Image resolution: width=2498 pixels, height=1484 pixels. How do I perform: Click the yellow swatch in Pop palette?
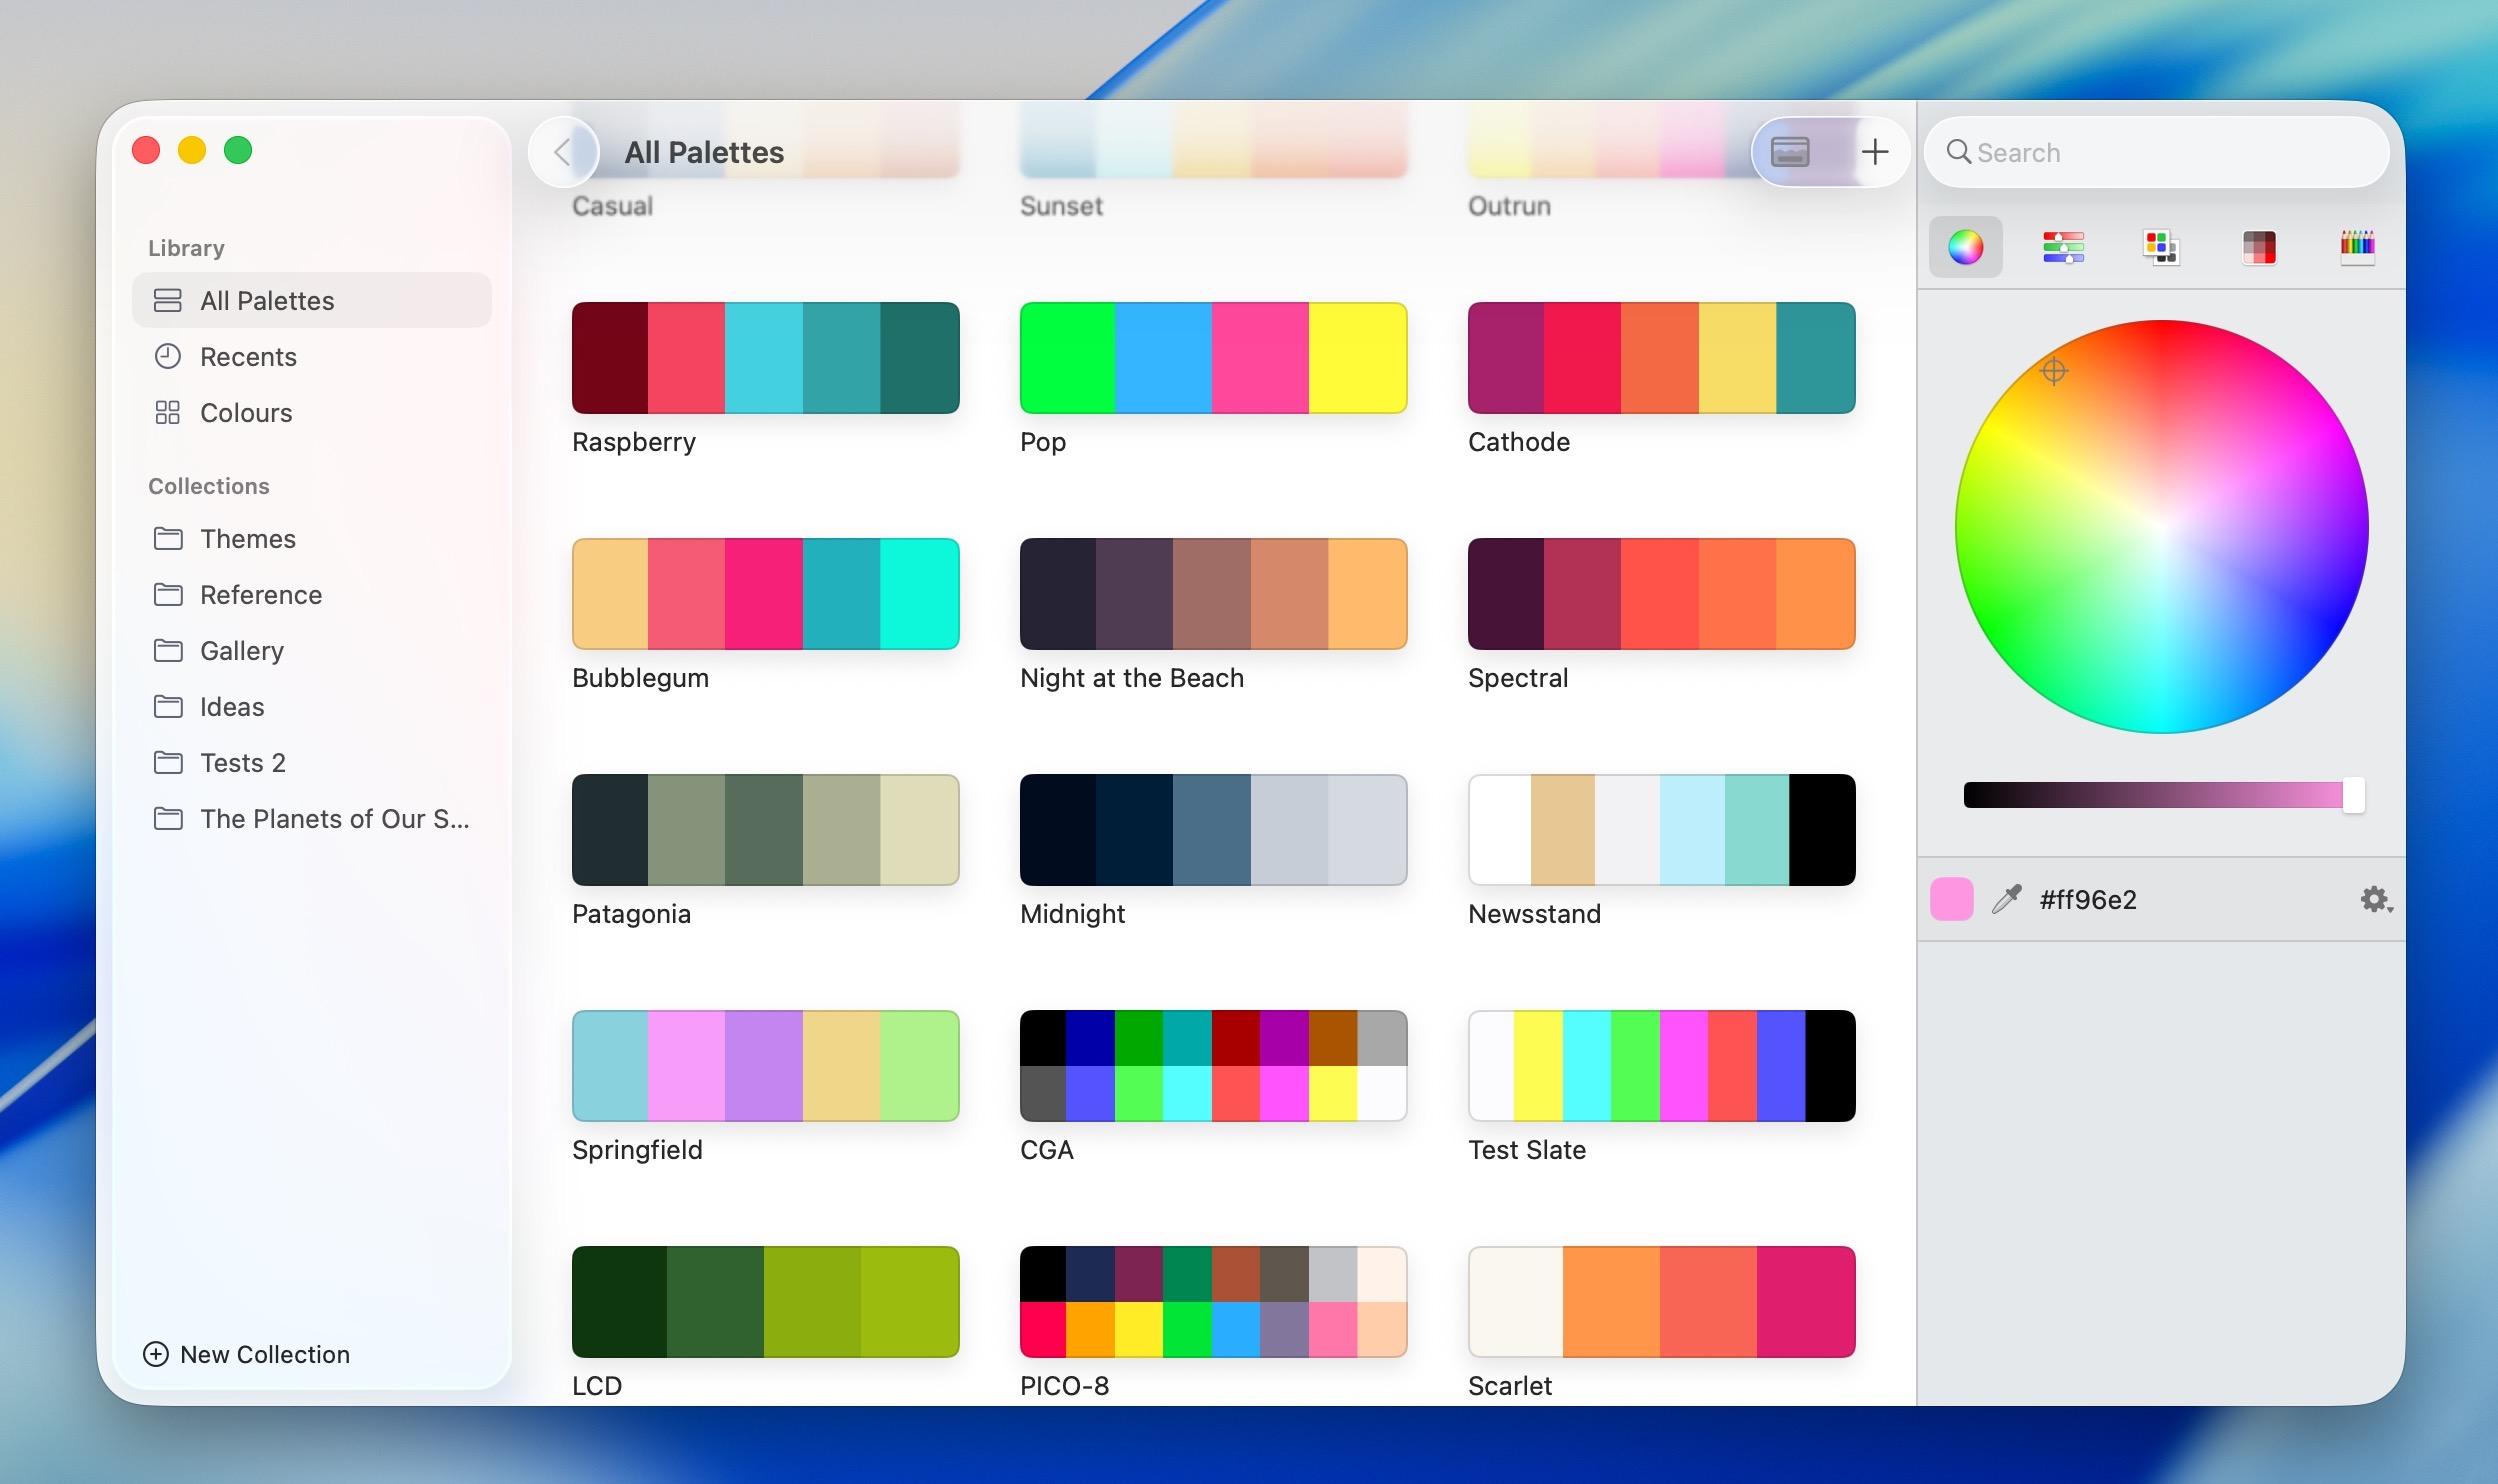pos(1358,358)
